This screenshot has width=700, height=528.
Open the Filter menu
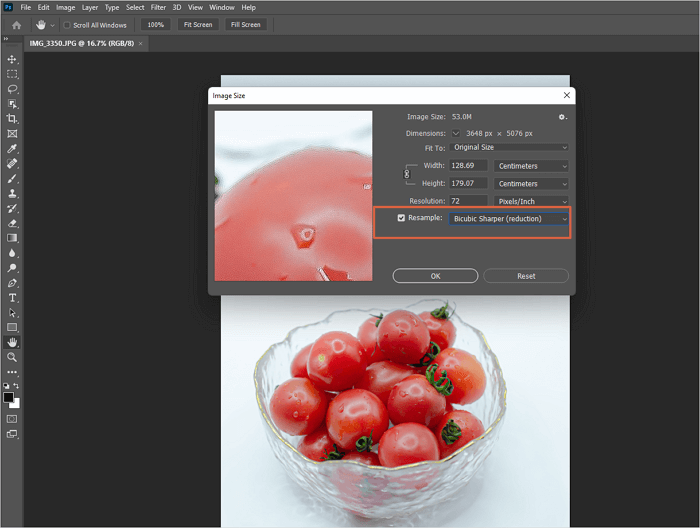pos(158,7)
